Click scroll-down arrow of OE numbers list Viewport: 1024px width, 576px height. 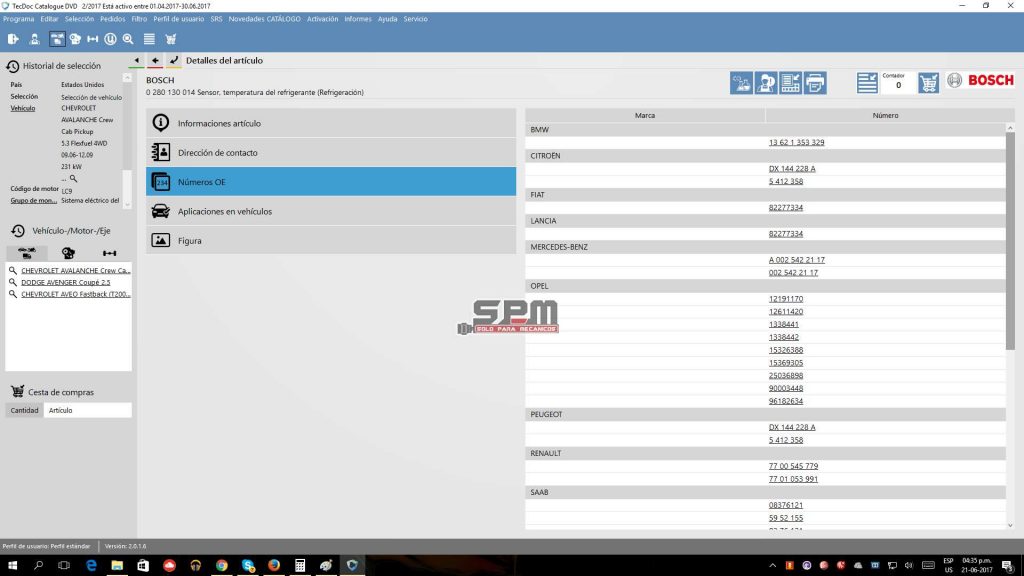coord(1010,525)
